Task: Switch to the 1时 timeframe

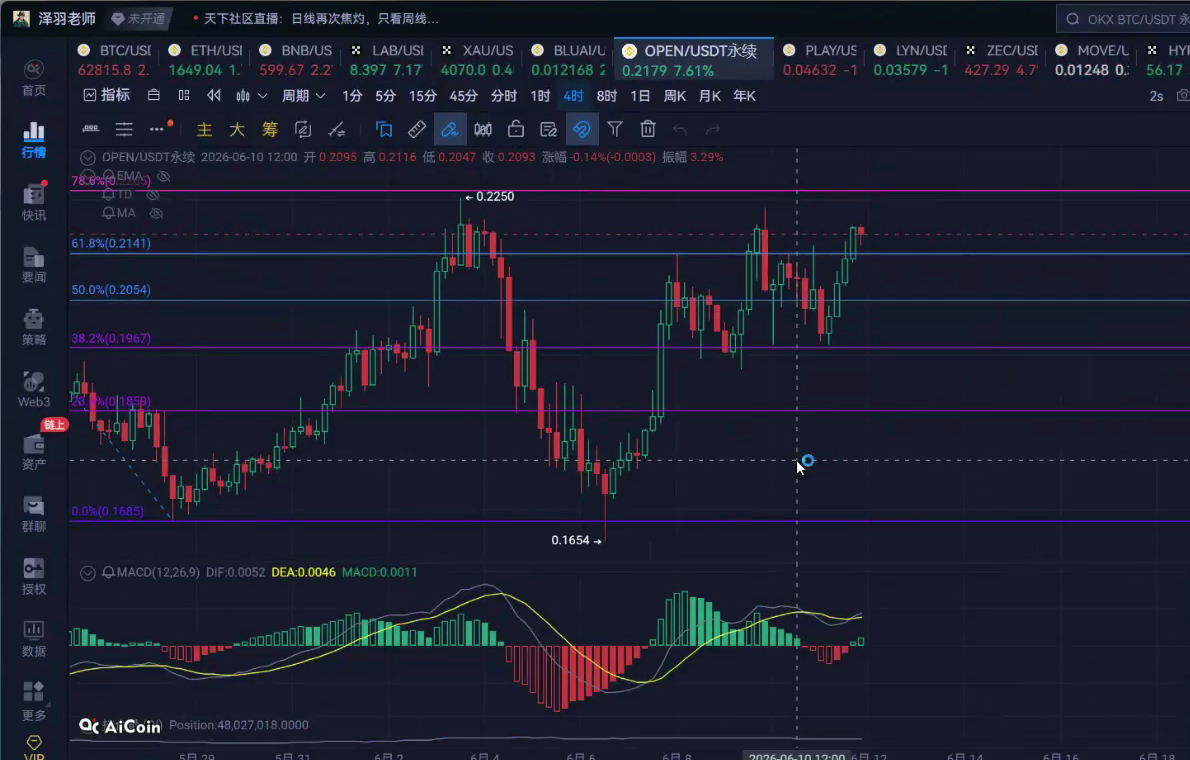Action: (x=540, y=96)
